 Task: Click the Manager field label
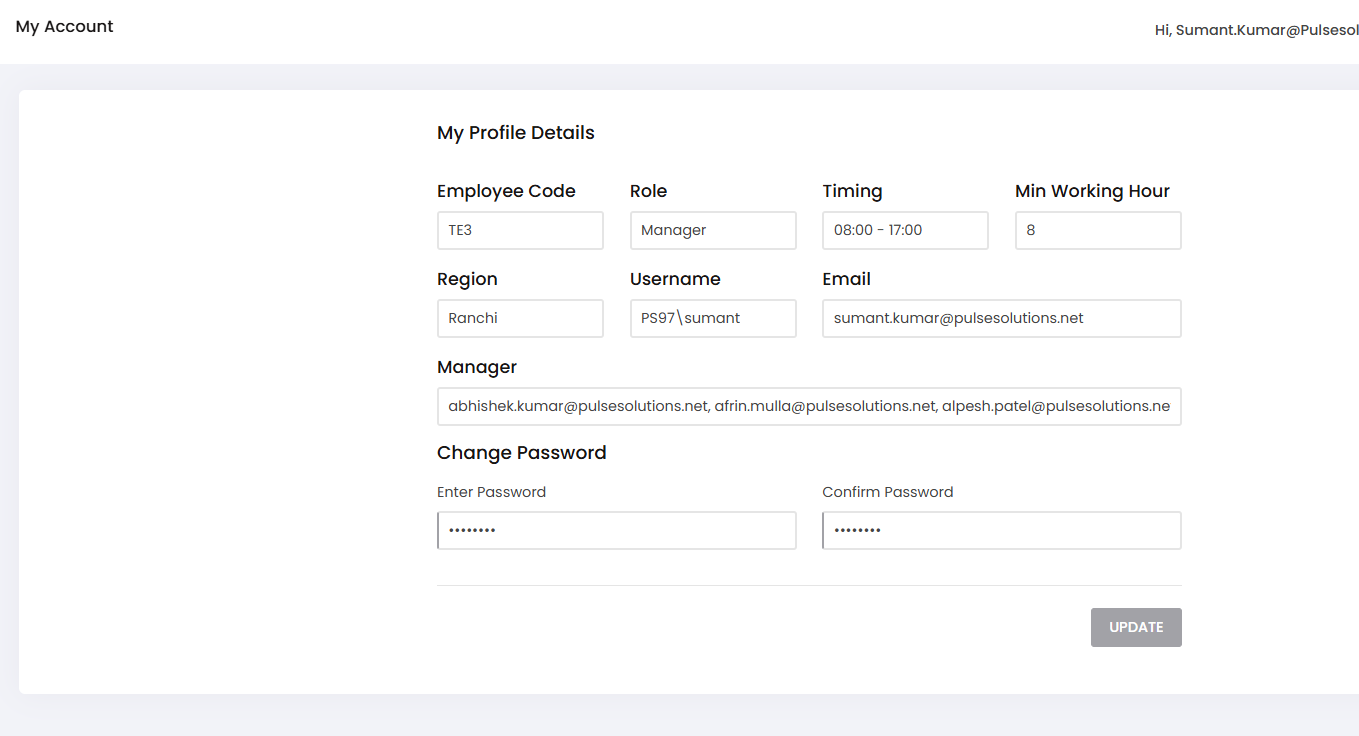tap(477, 367)
